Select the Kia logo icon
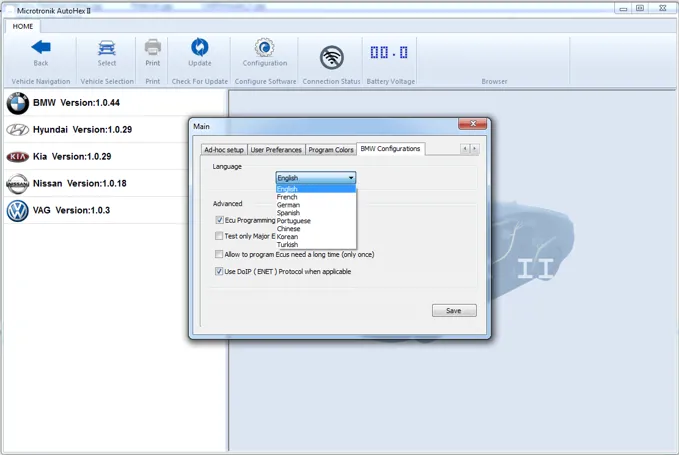 [18, 157]
